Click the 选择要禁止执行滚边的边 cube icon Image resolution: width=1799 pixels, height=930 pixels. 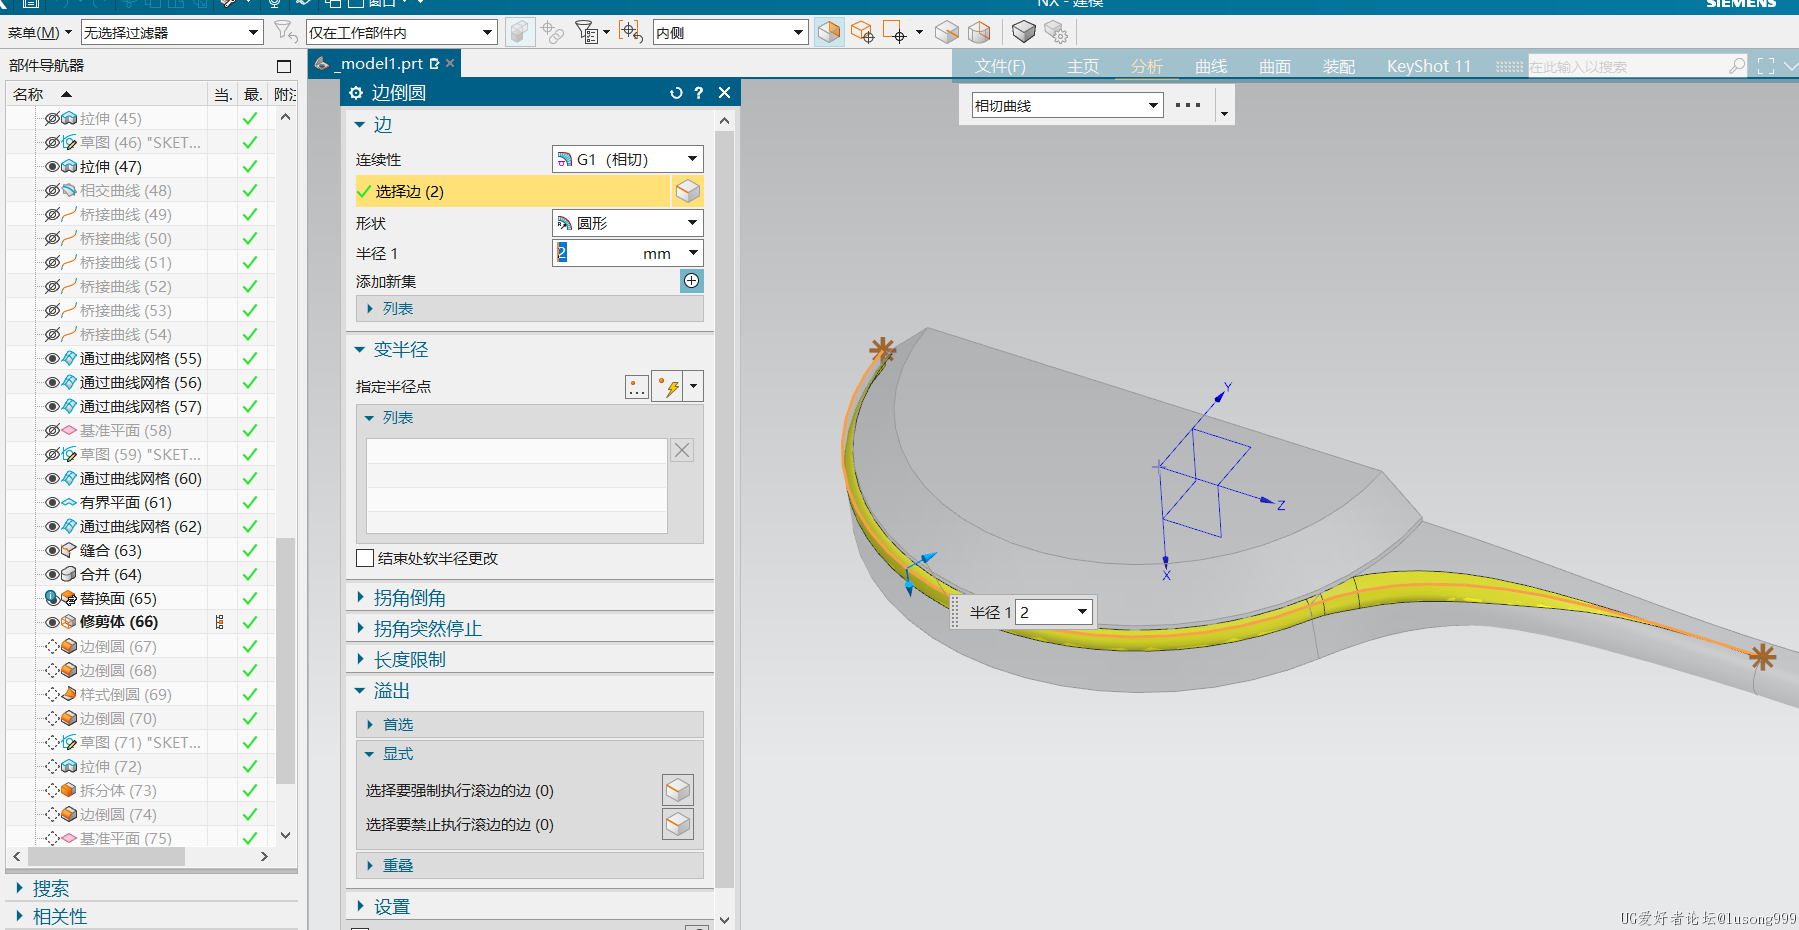tap(678, 824)
